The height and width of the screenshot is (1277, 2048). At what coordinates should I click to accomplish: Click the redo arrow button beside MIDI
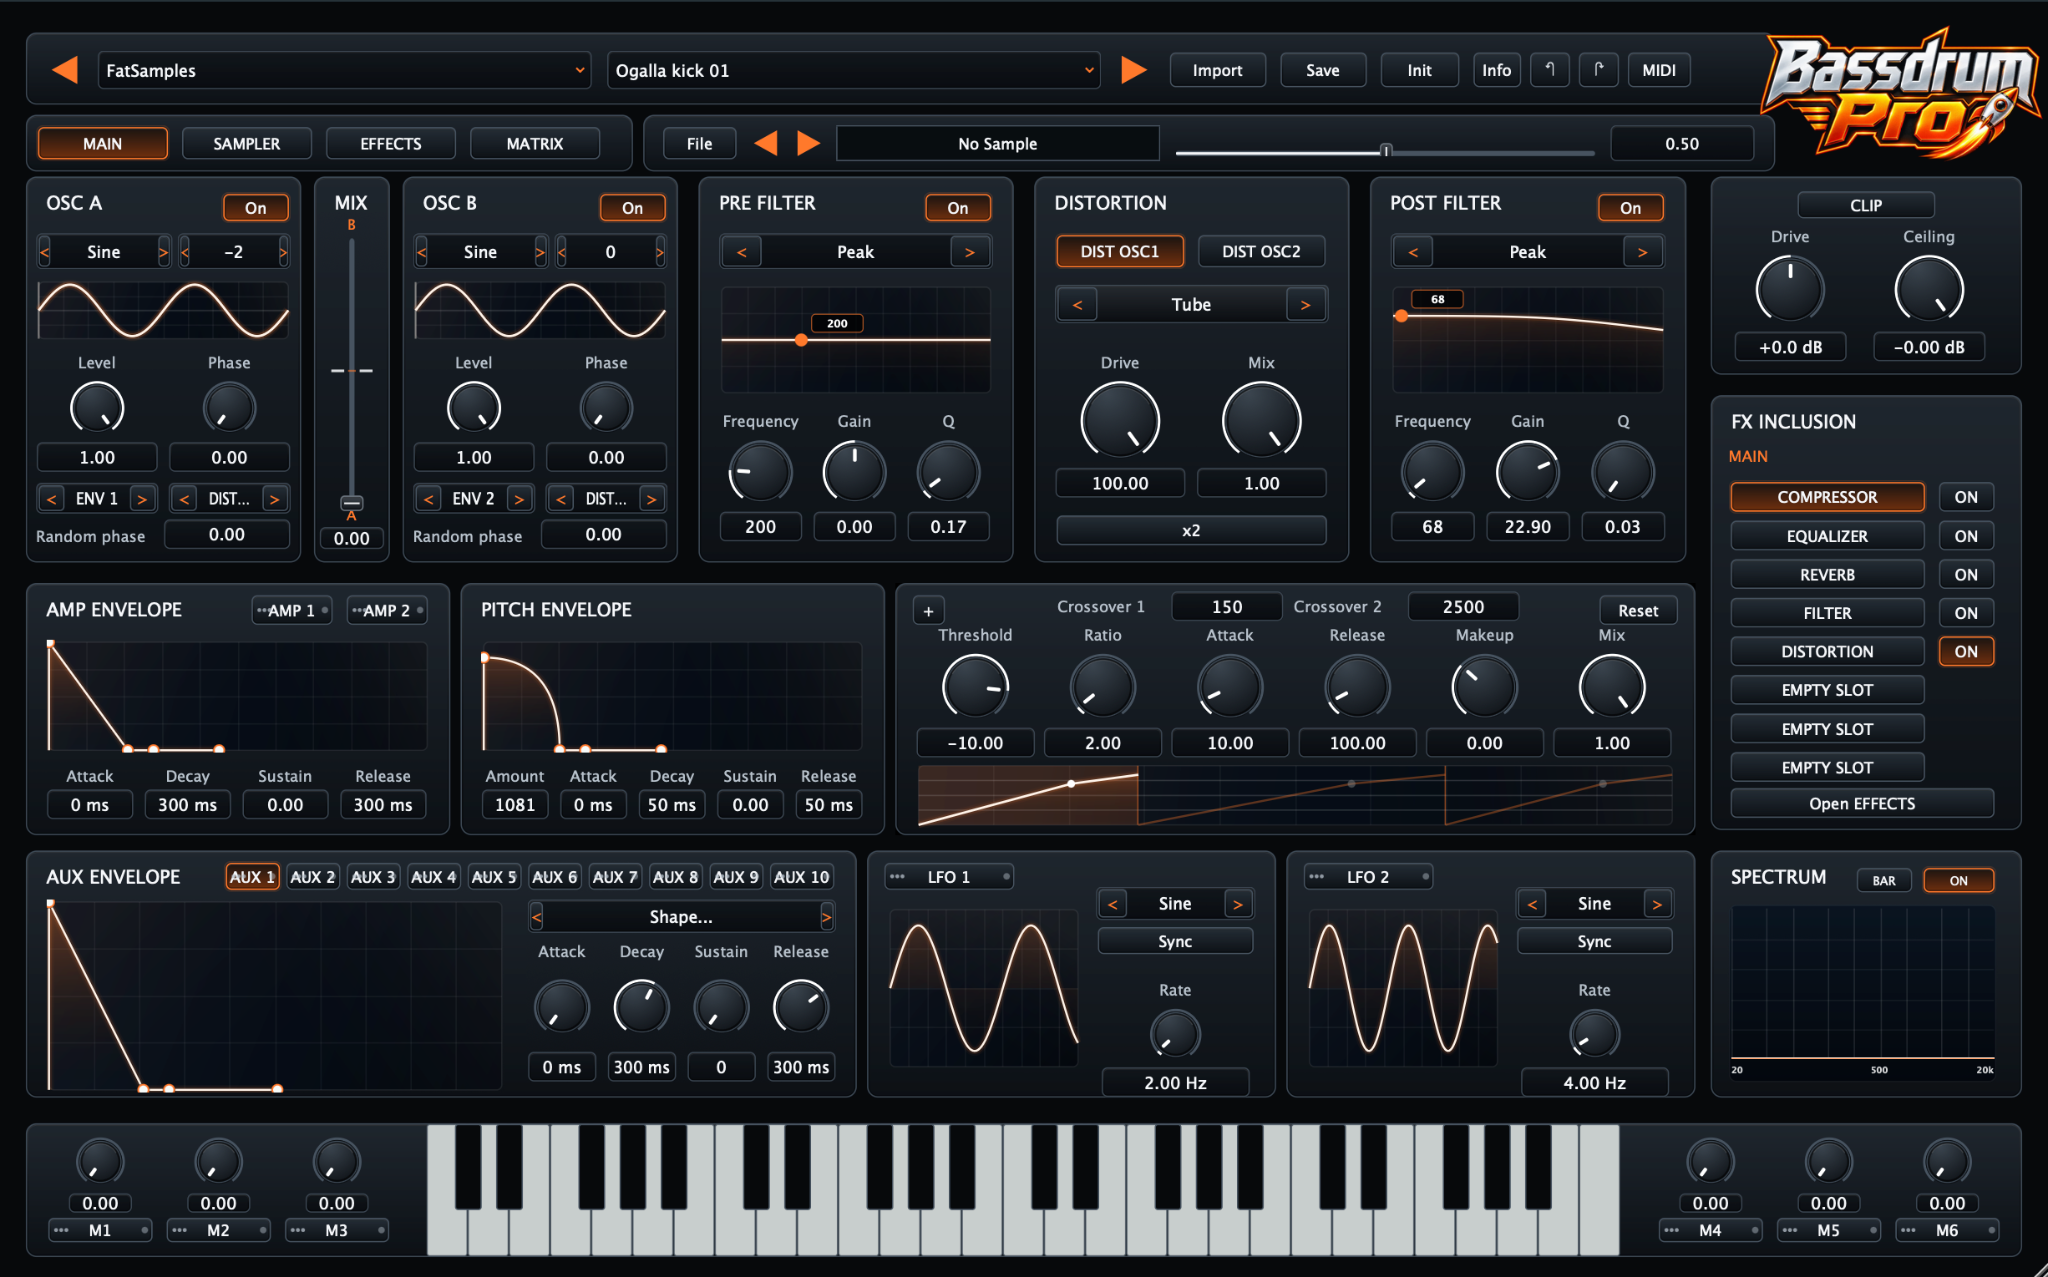(1599, 70)
